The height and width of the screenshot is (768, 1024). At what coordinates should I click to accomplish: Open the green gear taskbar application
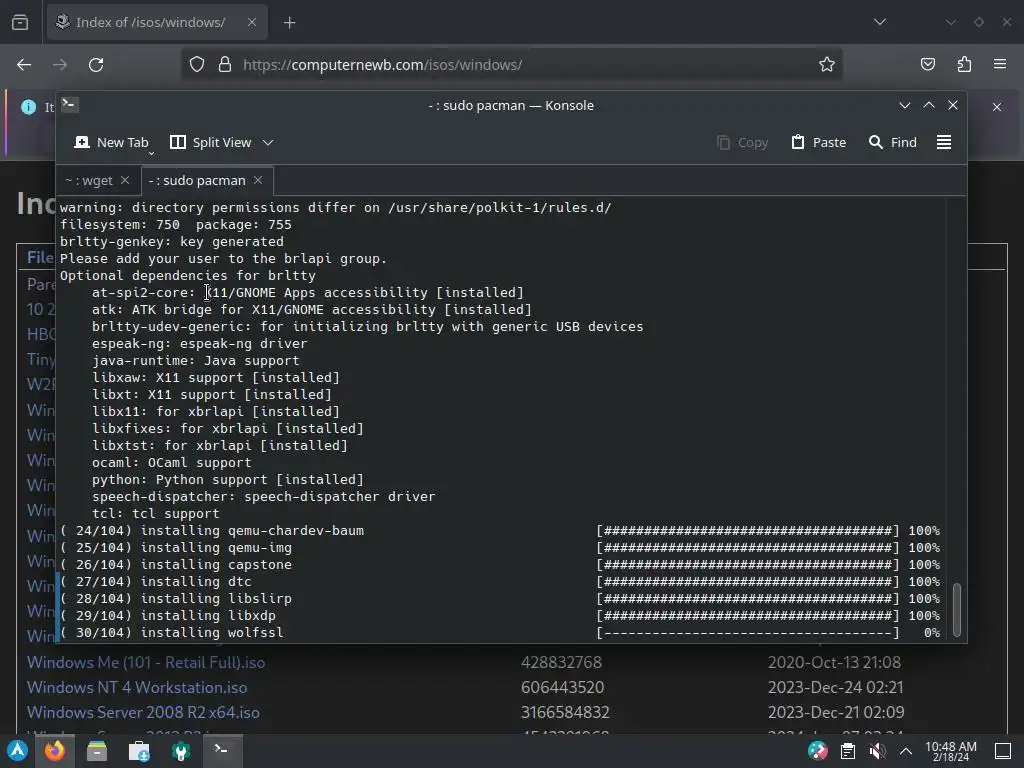pyautogui.click(x=180, y=751)
